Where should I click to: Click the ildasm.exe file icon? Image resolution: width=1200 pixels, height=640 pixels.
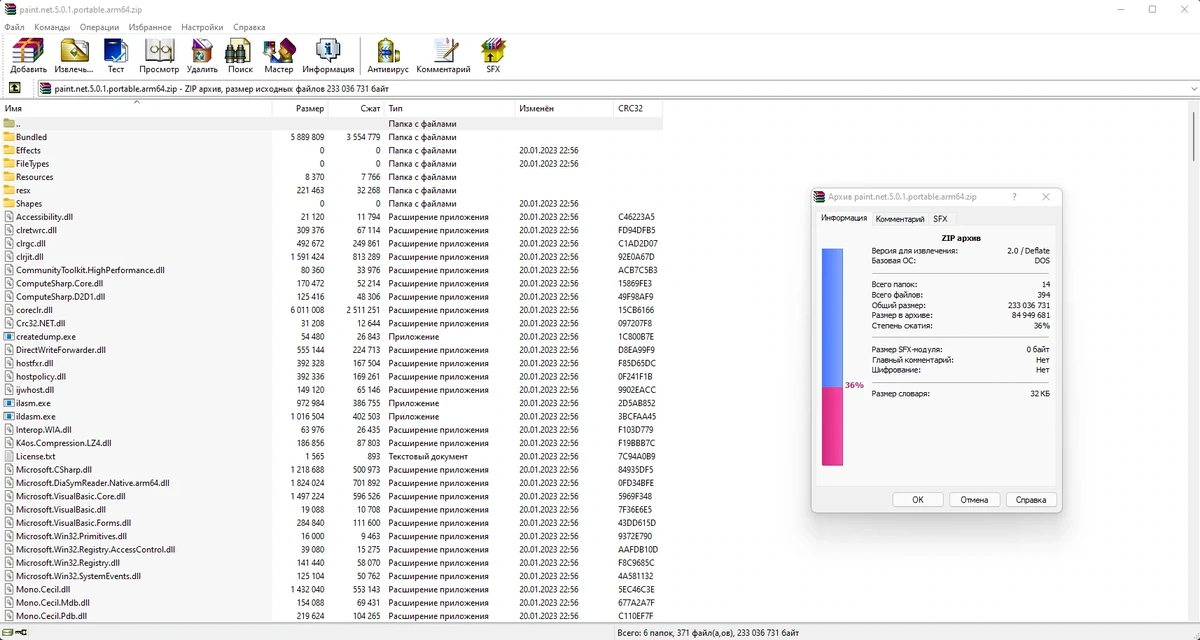9,416
